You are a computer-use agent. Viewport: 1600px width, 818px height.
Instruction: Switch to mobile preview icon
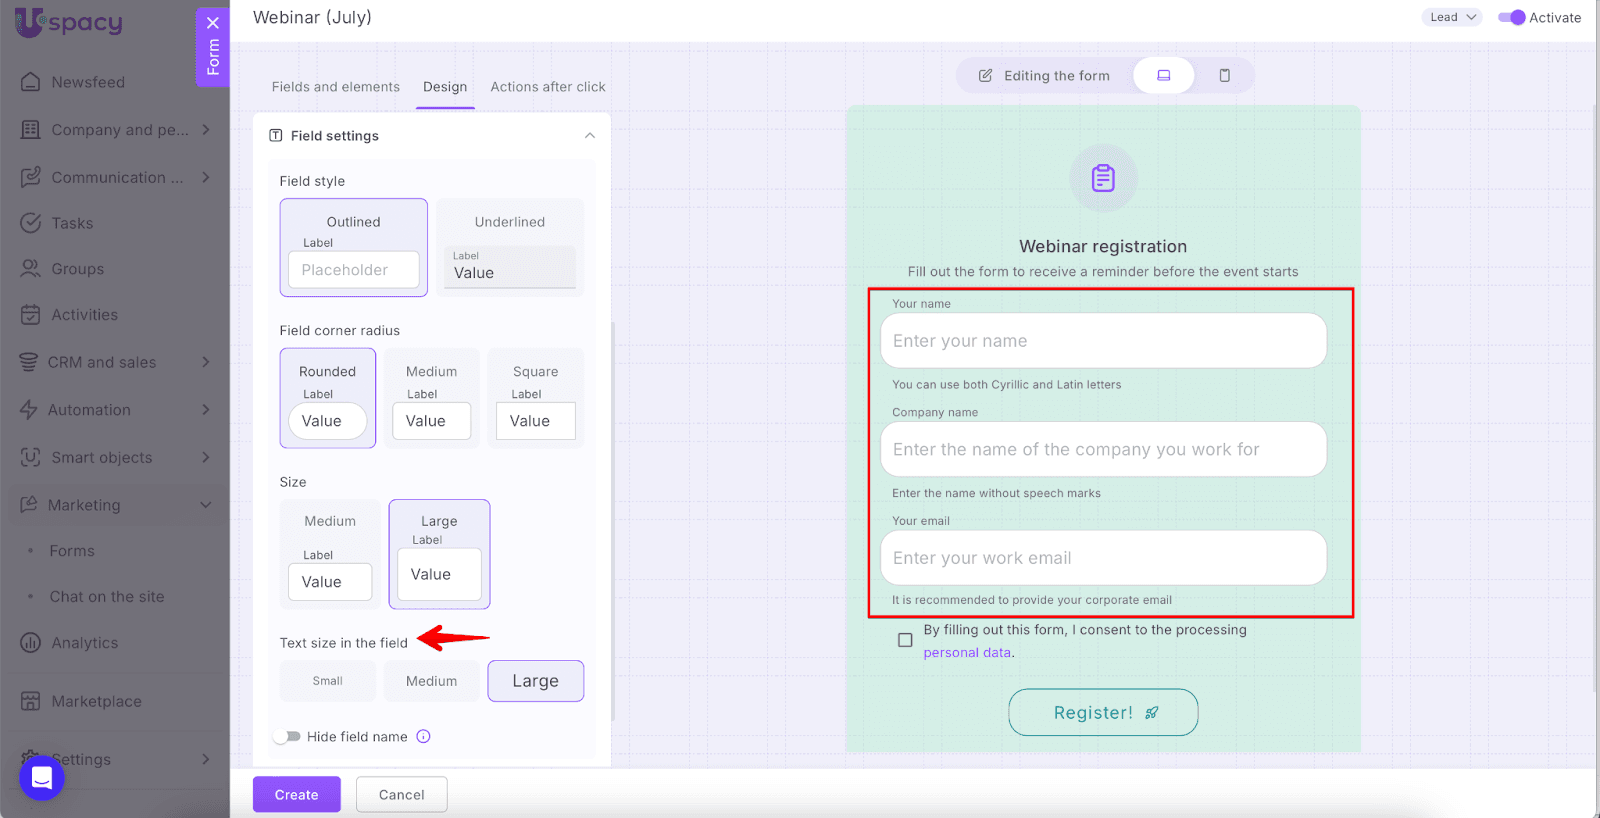(x=1224, y=76)
